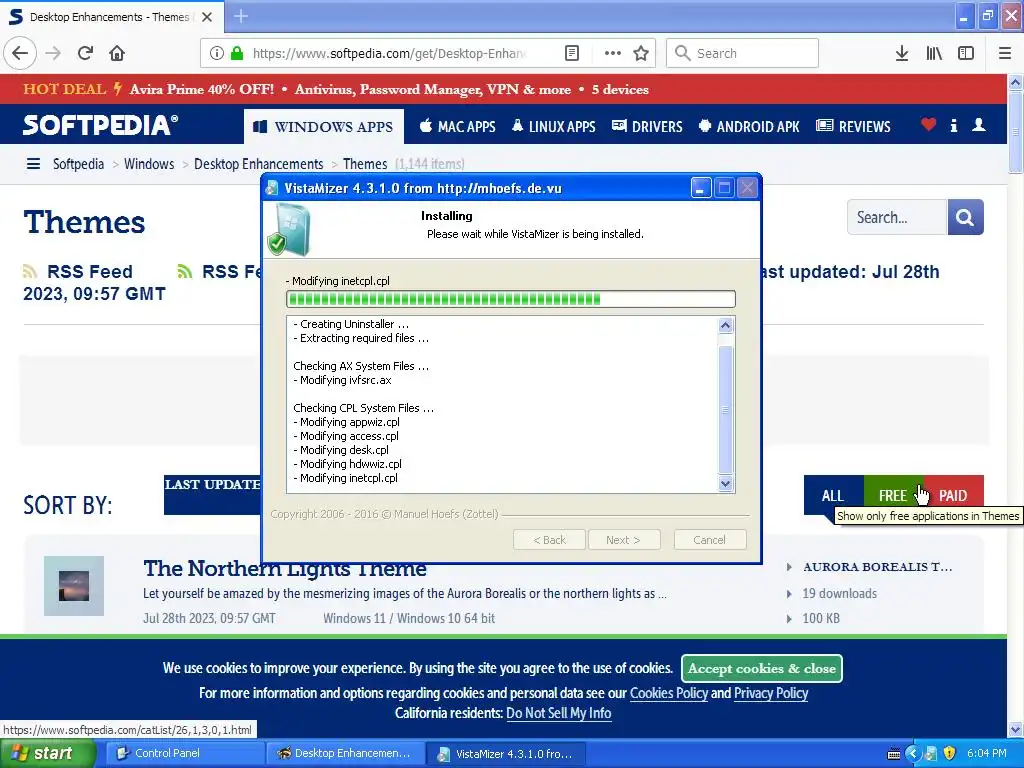Click the Softpedia favorites heart icon
Viewport: 1024px width, 768px height.
[928, 124]
